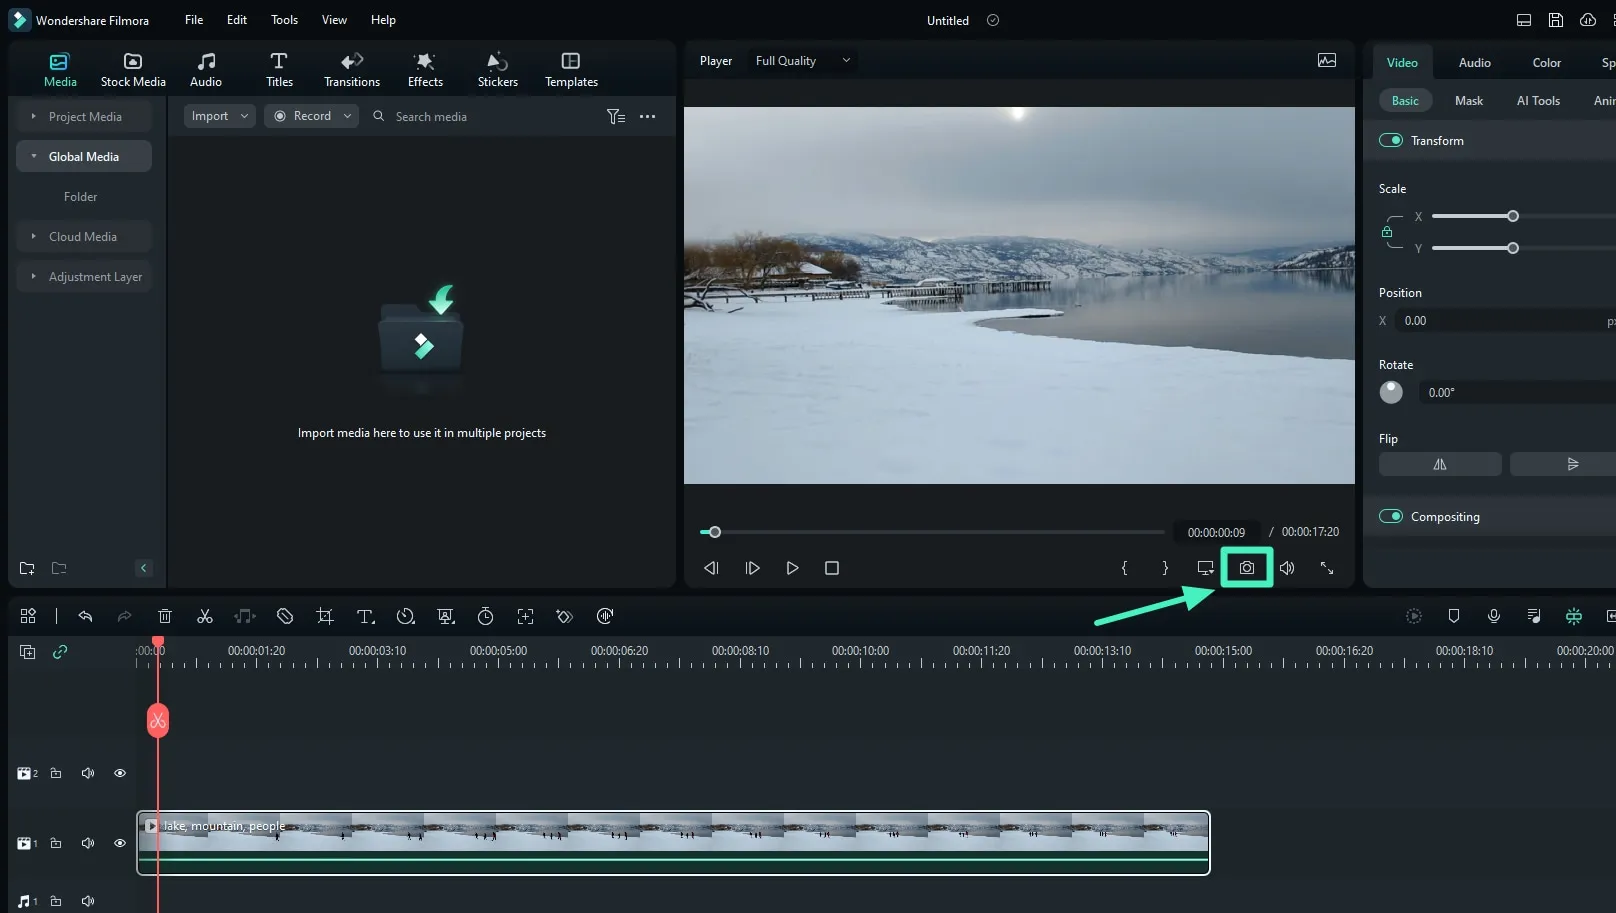1616x913 pixels.
Task: Select the Crop tool in the timeline toolbar
Action: click(325, 616)
